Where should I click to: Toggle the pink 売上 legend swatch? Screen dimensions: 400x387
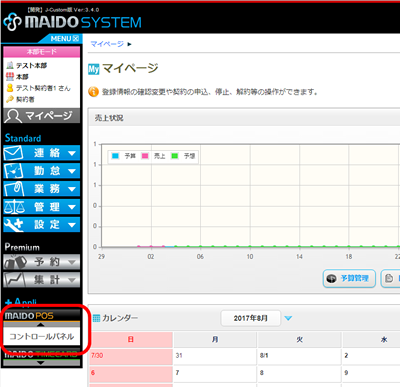click(x=145, y=156)
